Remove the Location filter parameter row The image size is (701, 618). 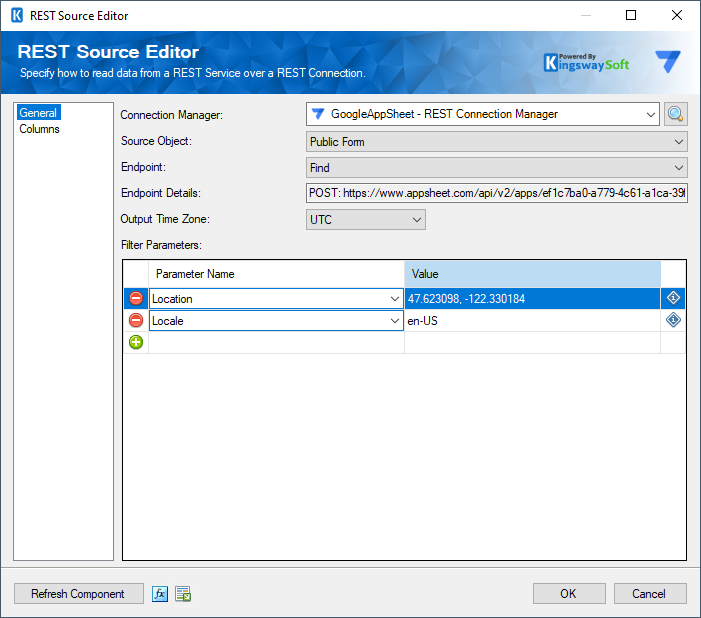pyautogui.click(x=136, y=298)
